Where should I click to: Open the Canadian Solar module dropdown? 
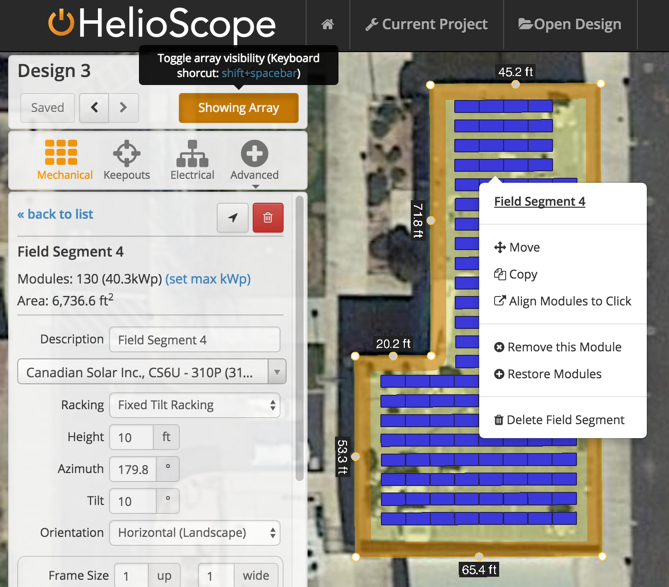151,372
